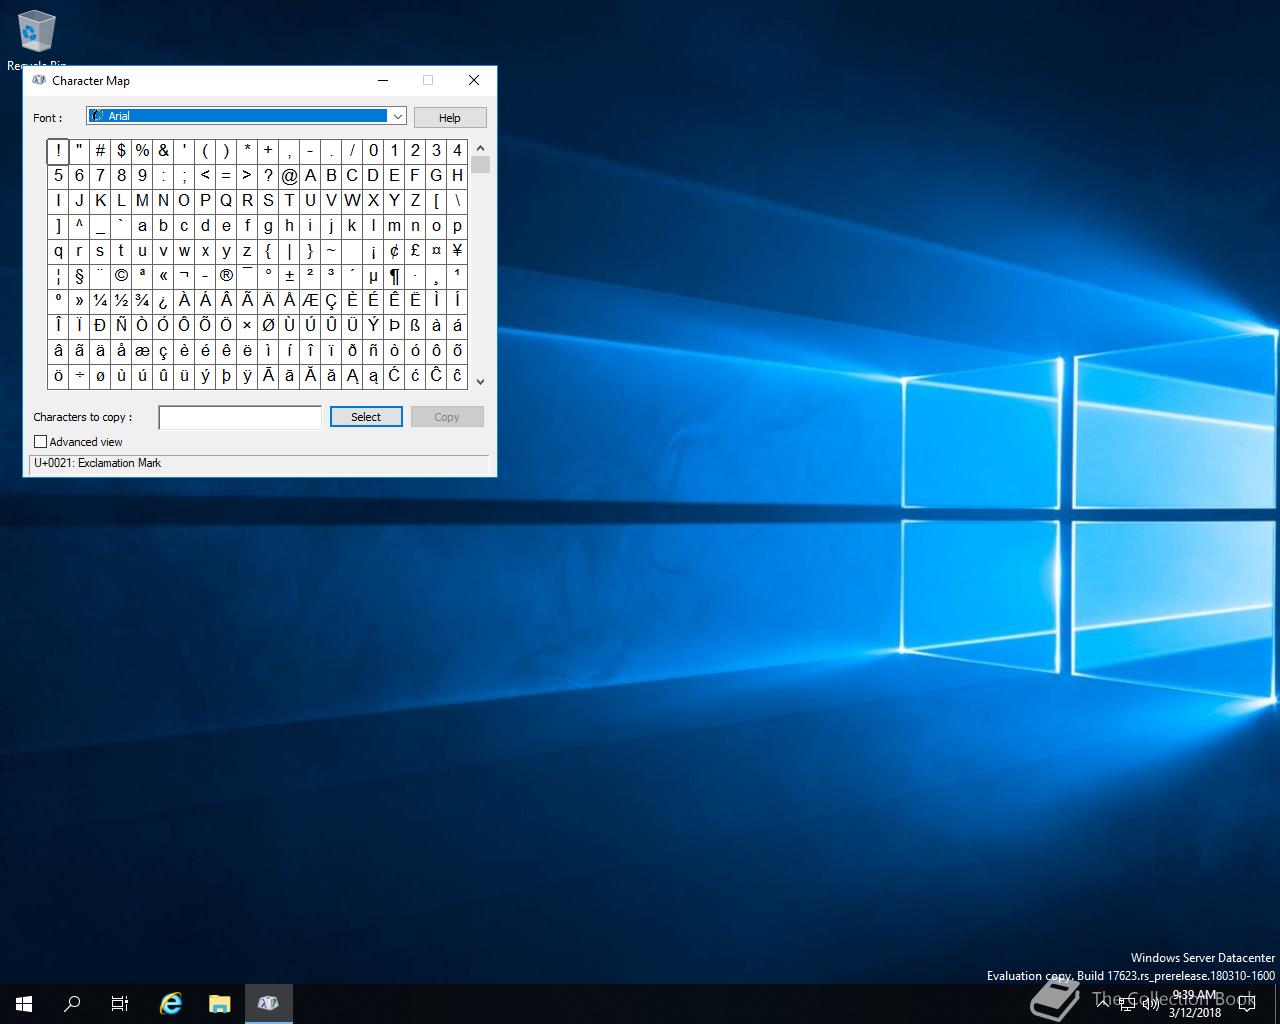Screen dimensions: 1280x1024
Task: Select the at sign @ cell
Action: pyautogui.click(x=289, y=175)
